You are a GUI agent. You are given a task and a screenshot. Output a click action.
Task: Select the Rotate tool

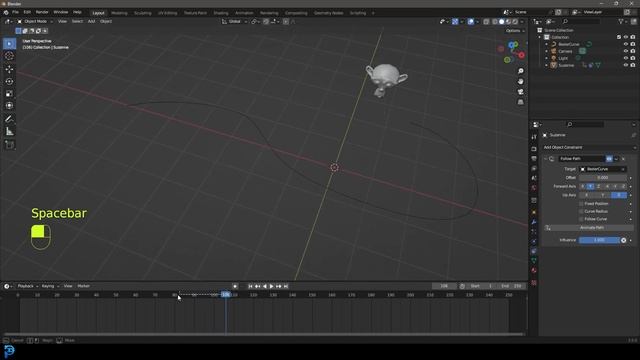9,81
